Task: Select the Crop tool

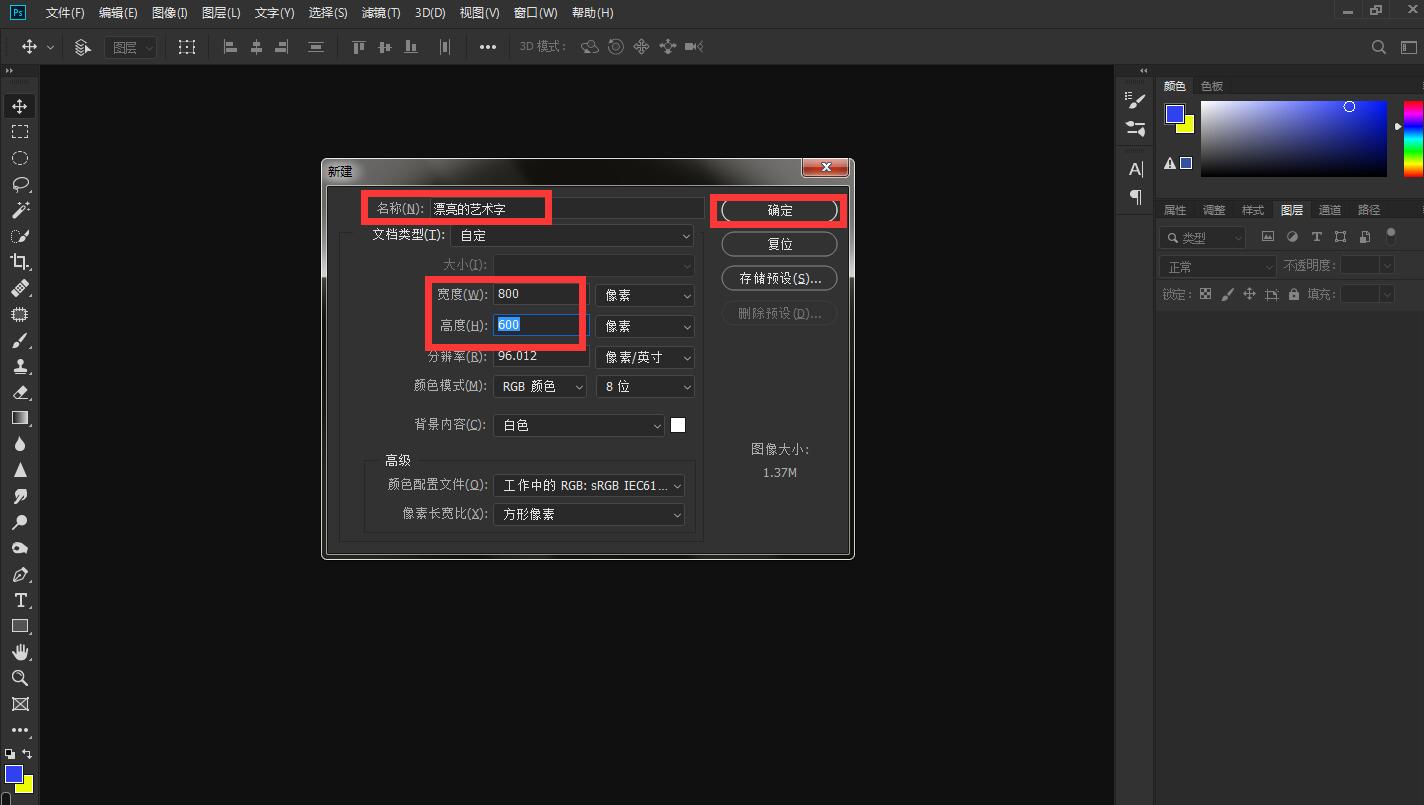Action: (x=20, y=262)
